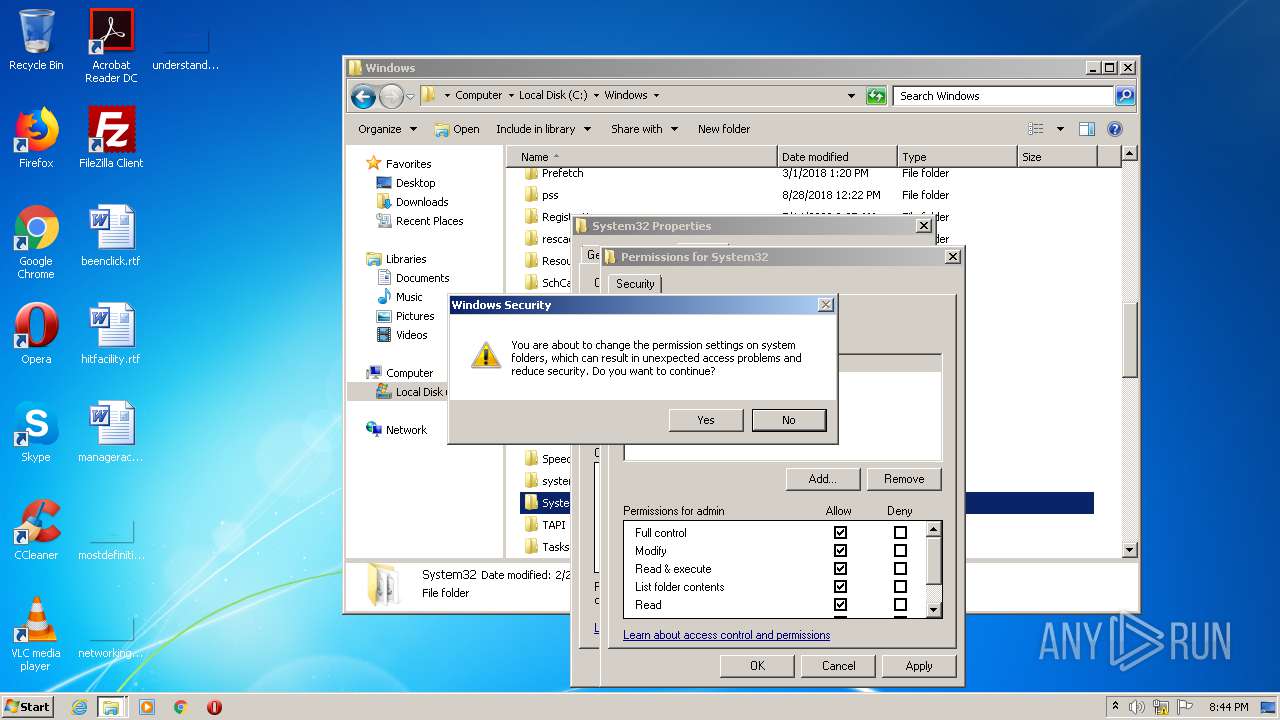Sort by Date modified column header
Image resolution: width=1280 pixels, height=720 pixels.
836,157
